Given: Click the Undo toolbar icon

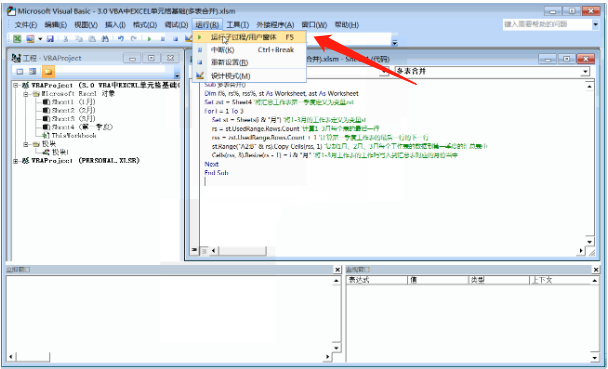Looking at the screenshot, I should point(121,38).
